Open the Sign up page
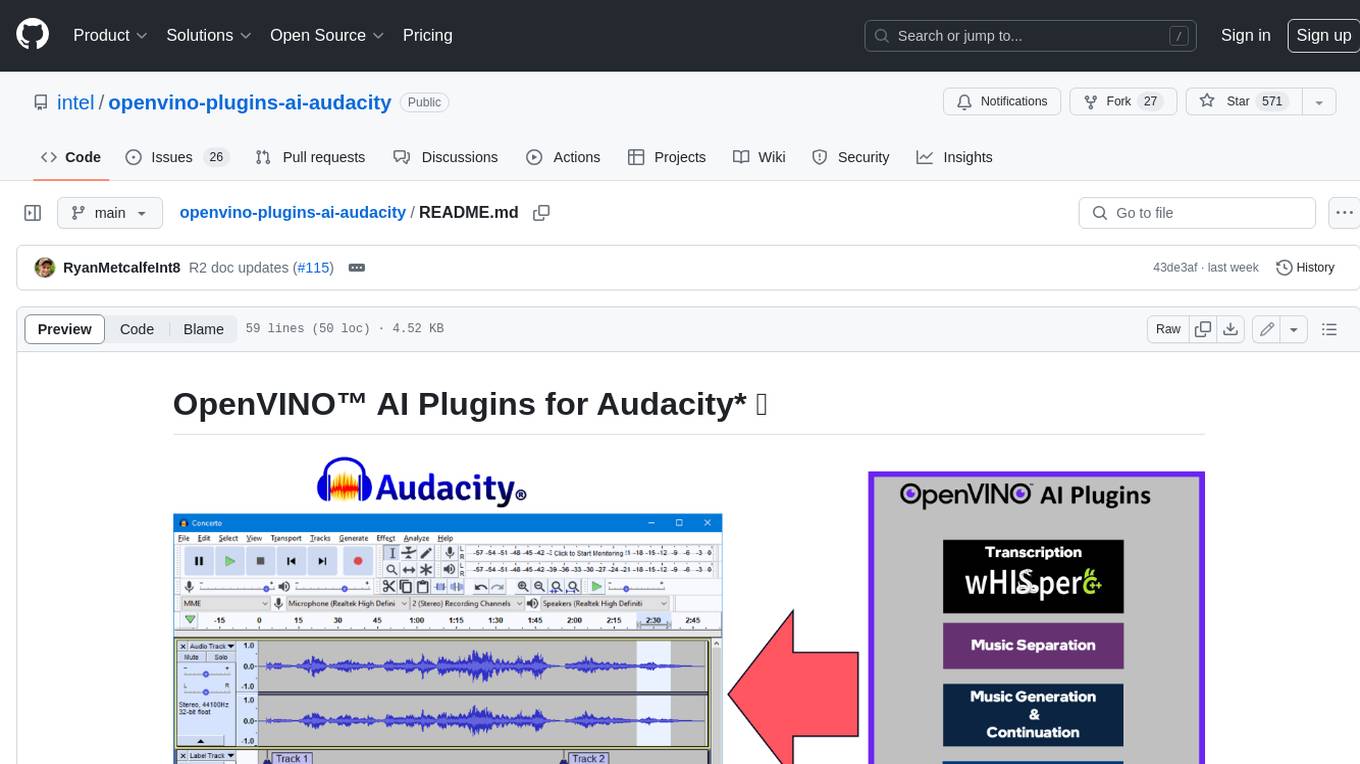The height and width of the screenshot is (764, 1360). (1323, 35)
